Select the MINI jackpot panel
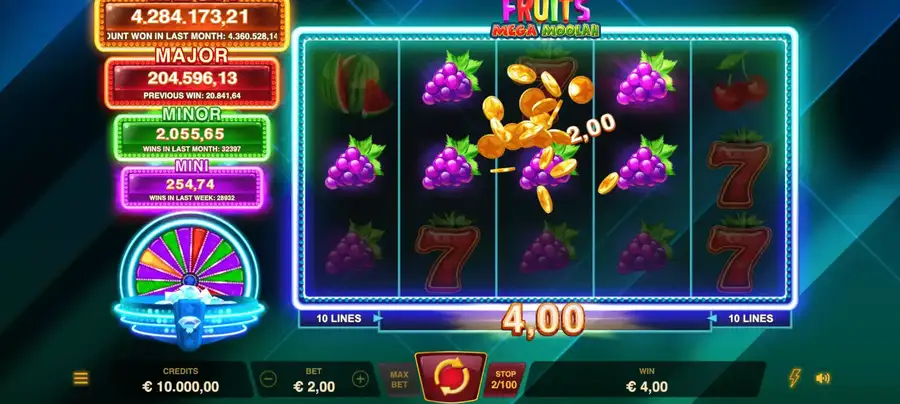The image size is (900, 404). [192, 187]
